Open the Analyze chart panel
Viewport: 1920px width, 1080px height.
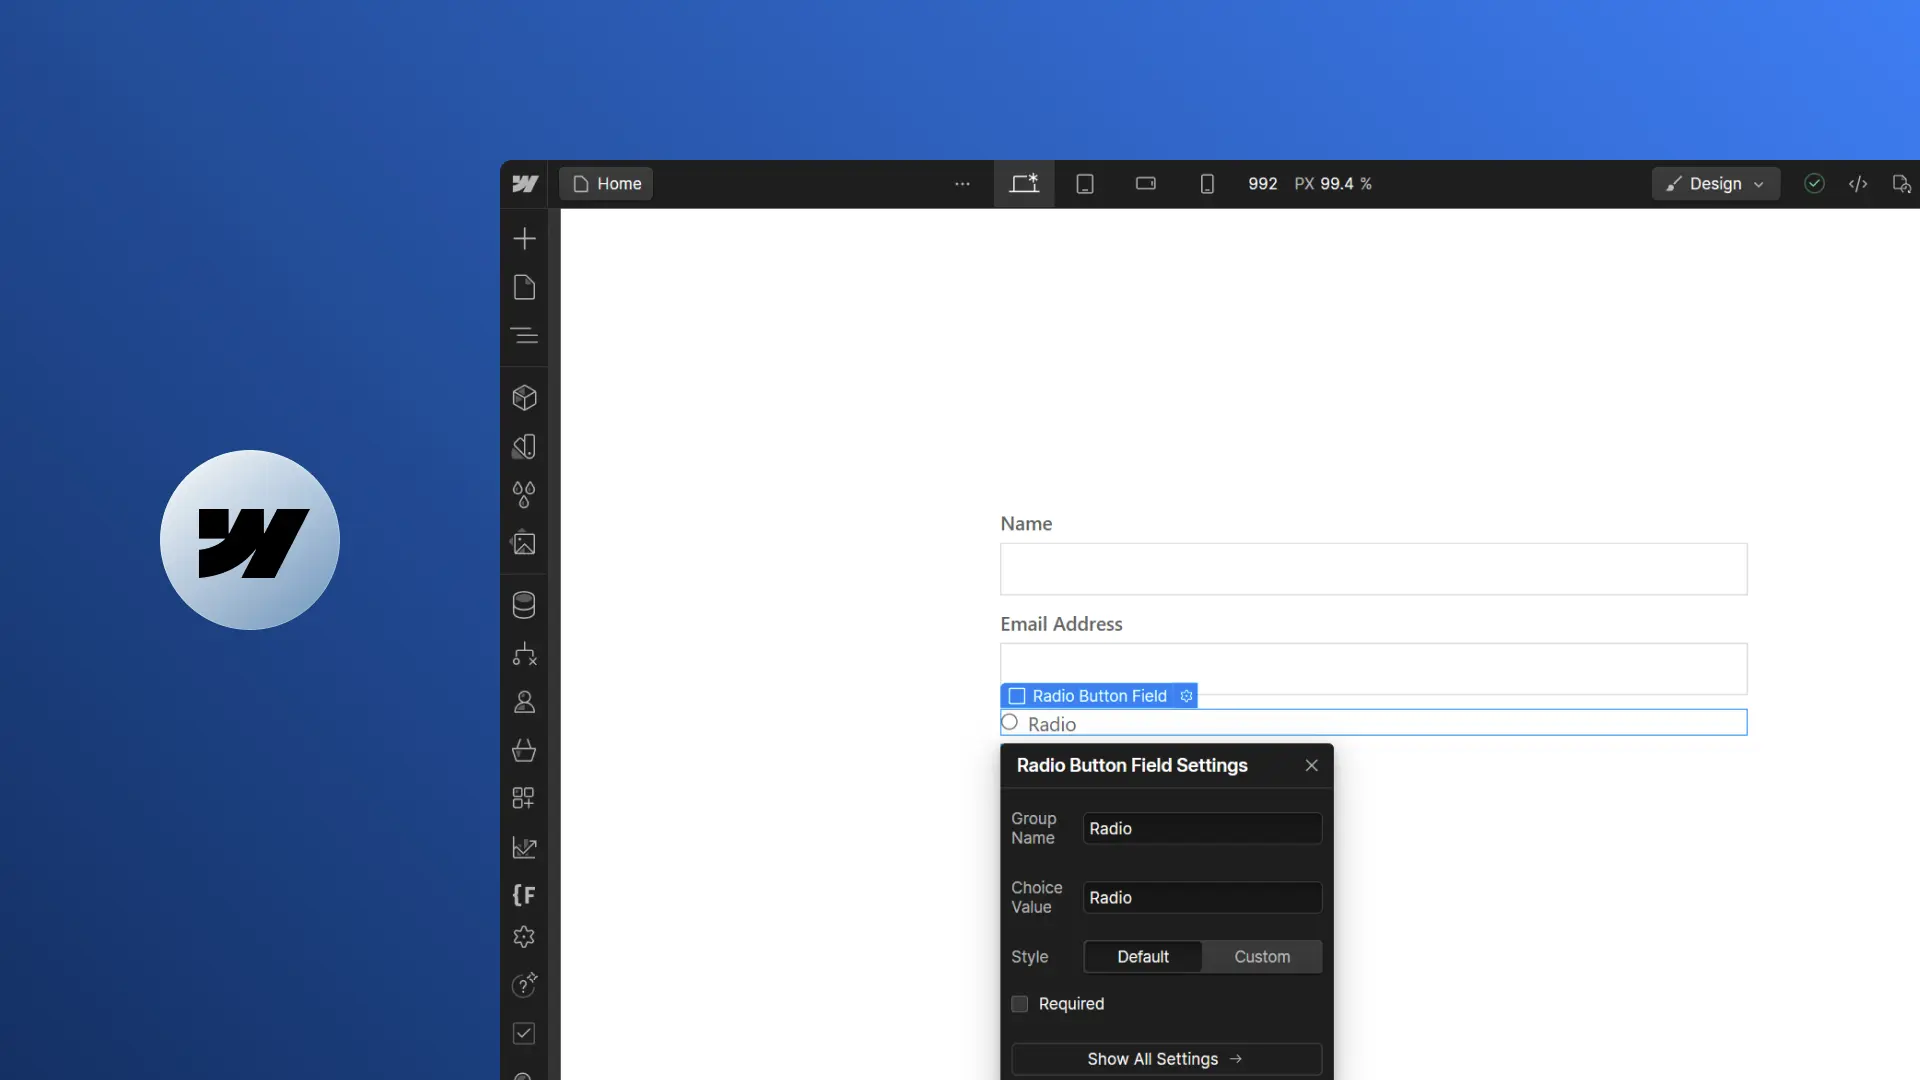click(x=524, y=848)
